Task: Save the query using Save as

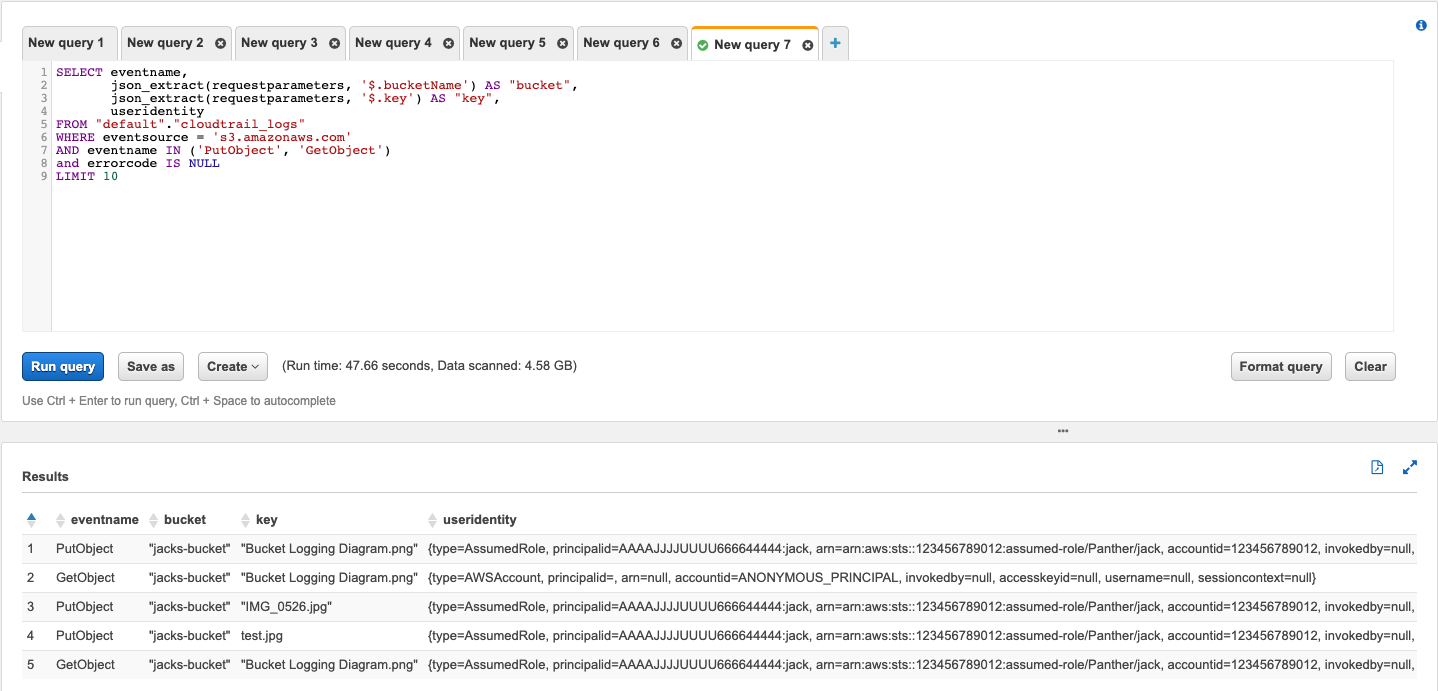Action: (x=150, y=366)
